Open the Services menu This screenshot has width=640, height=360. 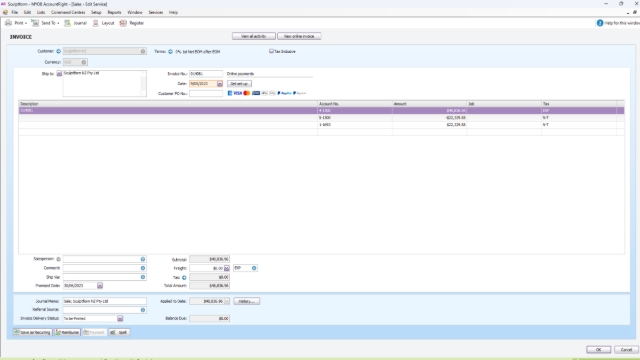point(156,13)
